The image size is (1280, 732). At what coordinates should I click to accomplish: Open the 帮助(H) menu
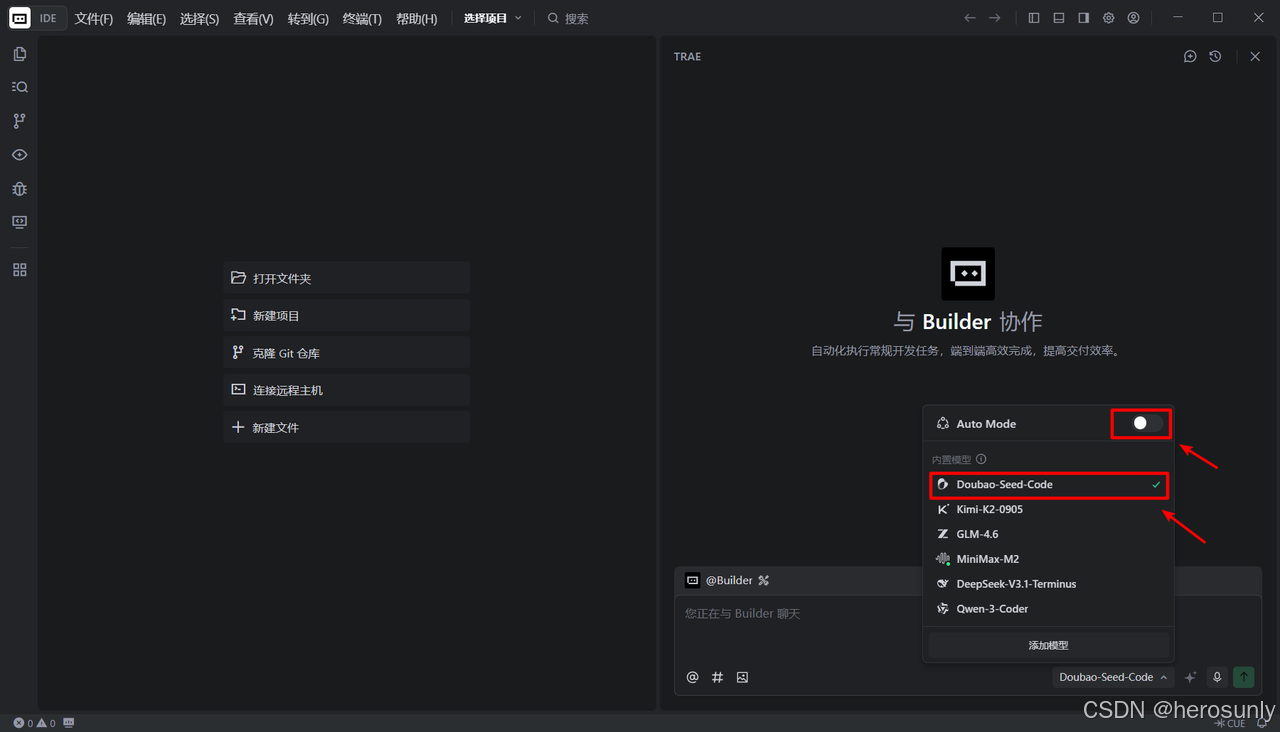point(416,18)
